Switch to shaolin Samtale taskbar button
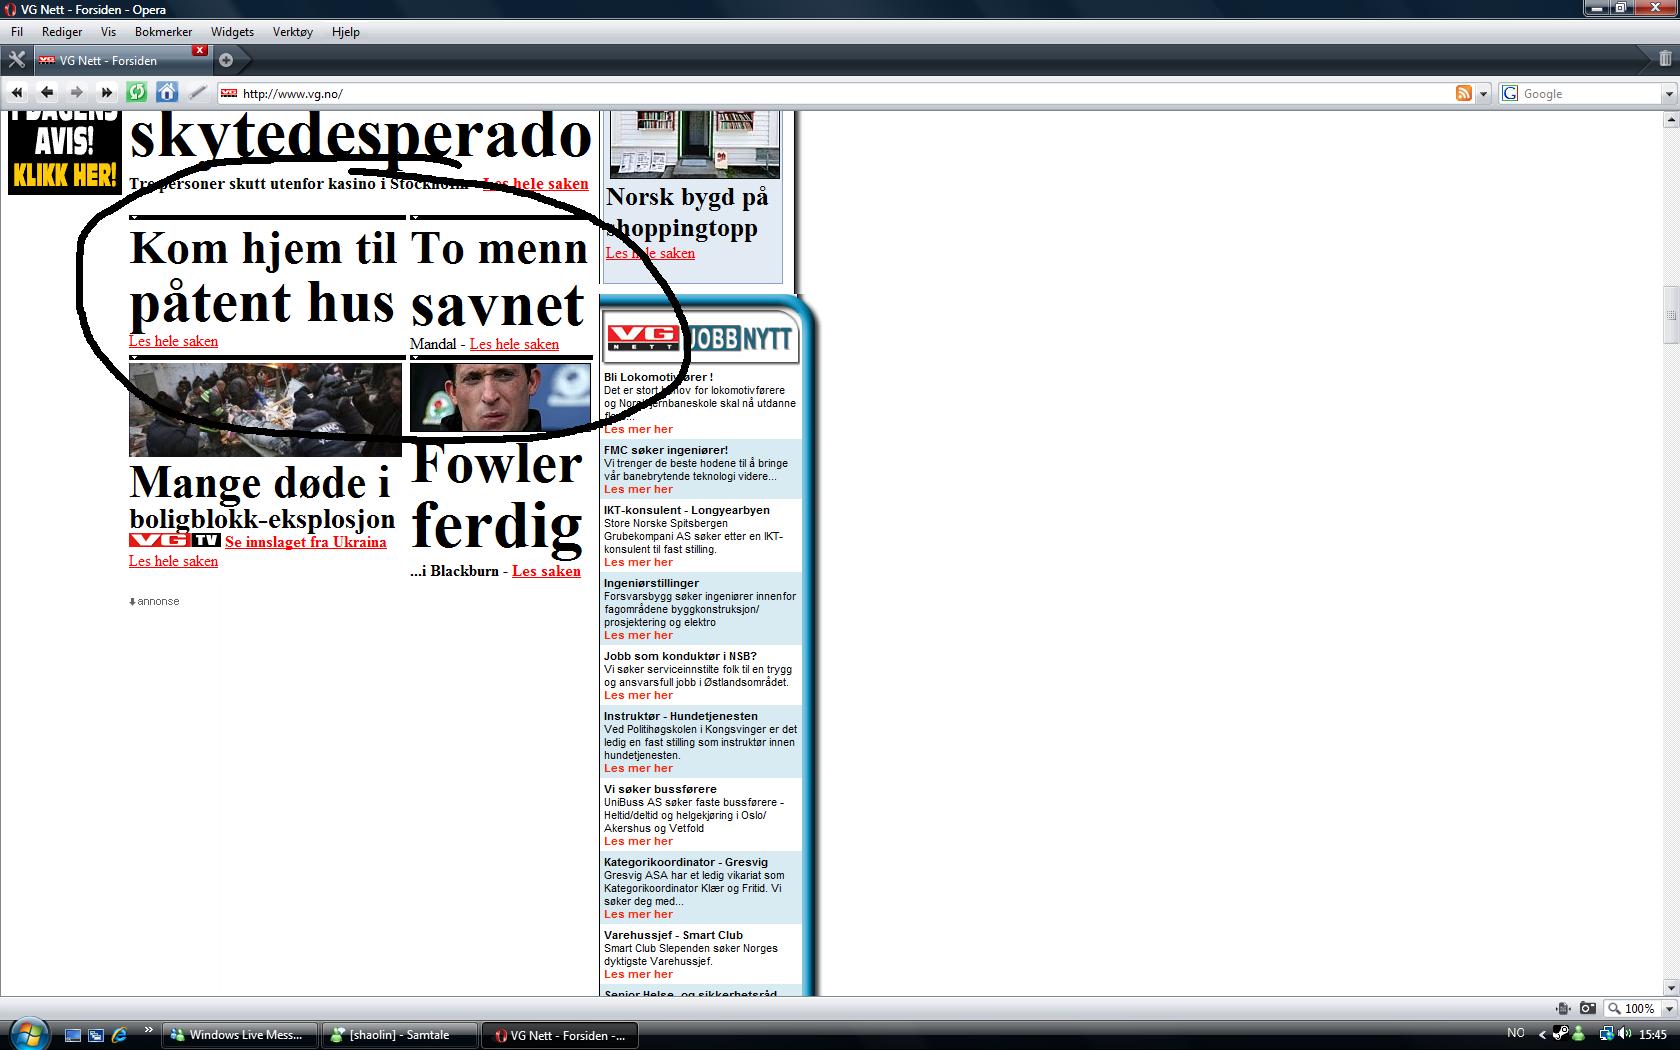 (400, 1035)
